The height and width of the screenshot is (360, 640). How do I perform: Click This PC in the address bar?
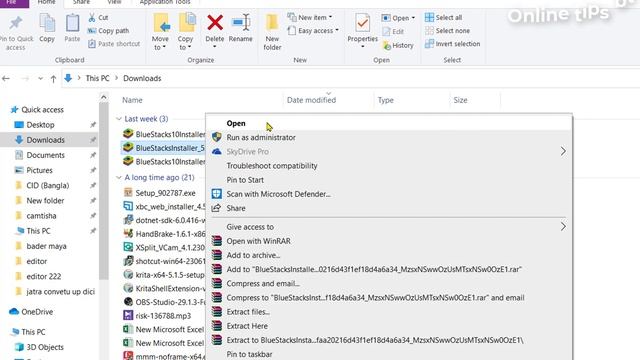coord(98,78)
